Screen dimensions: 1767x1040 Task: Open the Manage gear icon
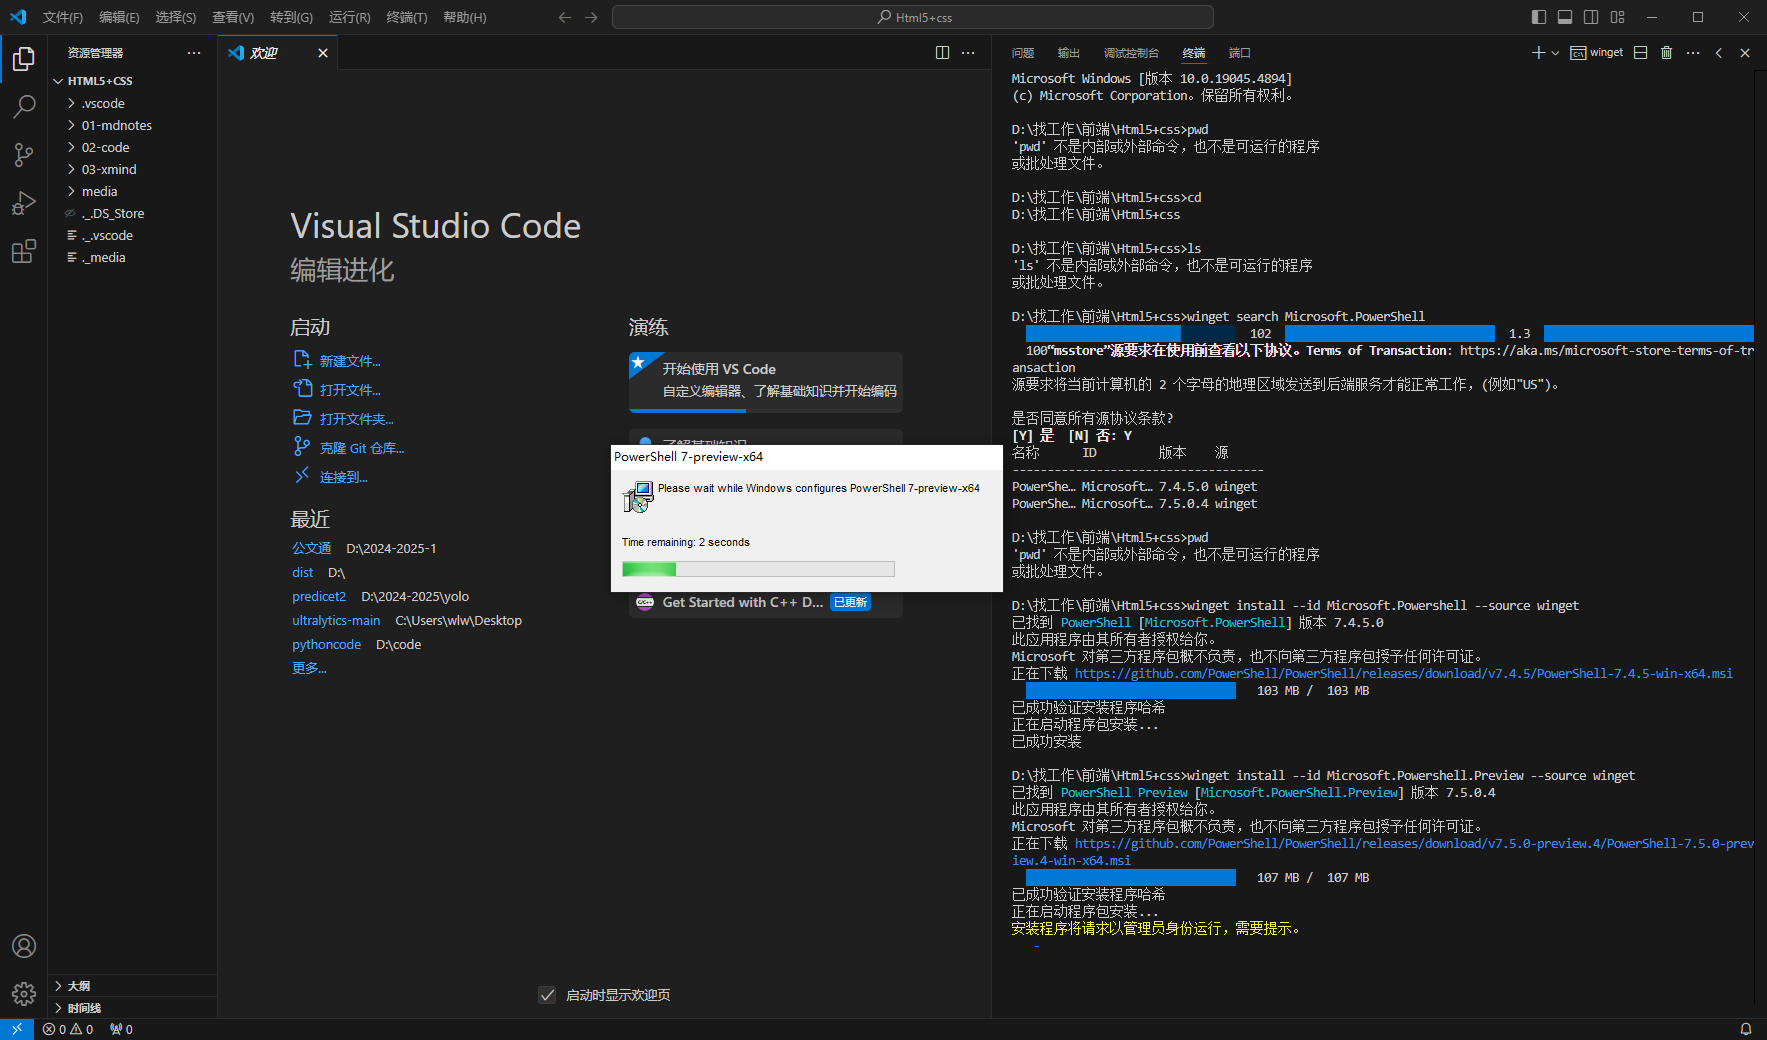pos(24,994)
